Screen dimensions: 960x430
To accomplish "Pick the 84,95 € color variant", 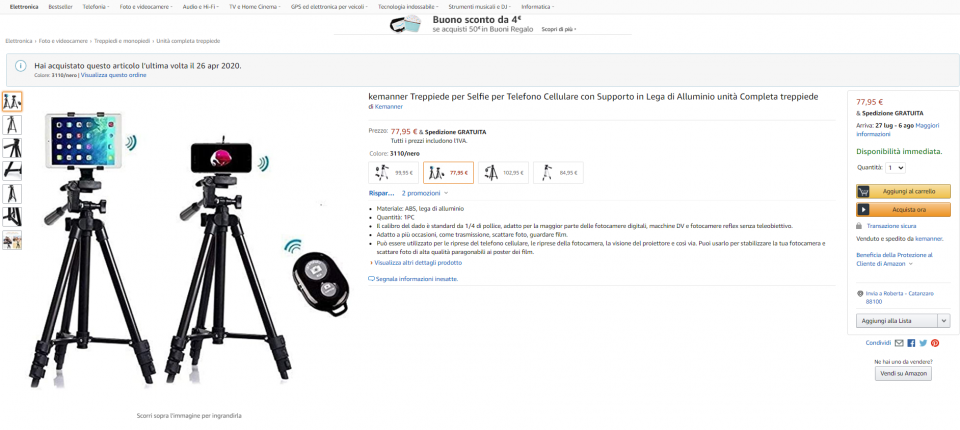I will coord(558,173).
